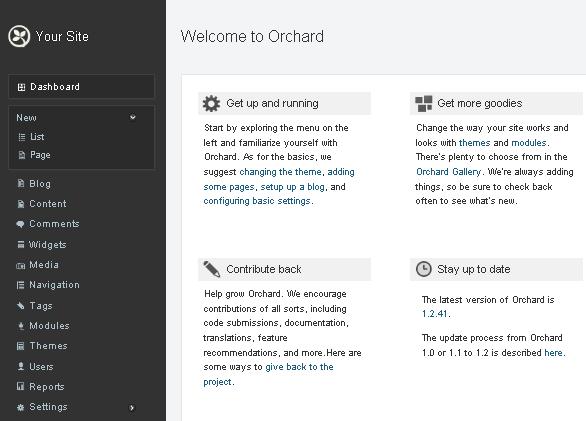The width and height of the screenshot is (586, 421).
Task: Click the Welcome to Orchard heading
Action: pyautogui.click(x=252, y=36)
